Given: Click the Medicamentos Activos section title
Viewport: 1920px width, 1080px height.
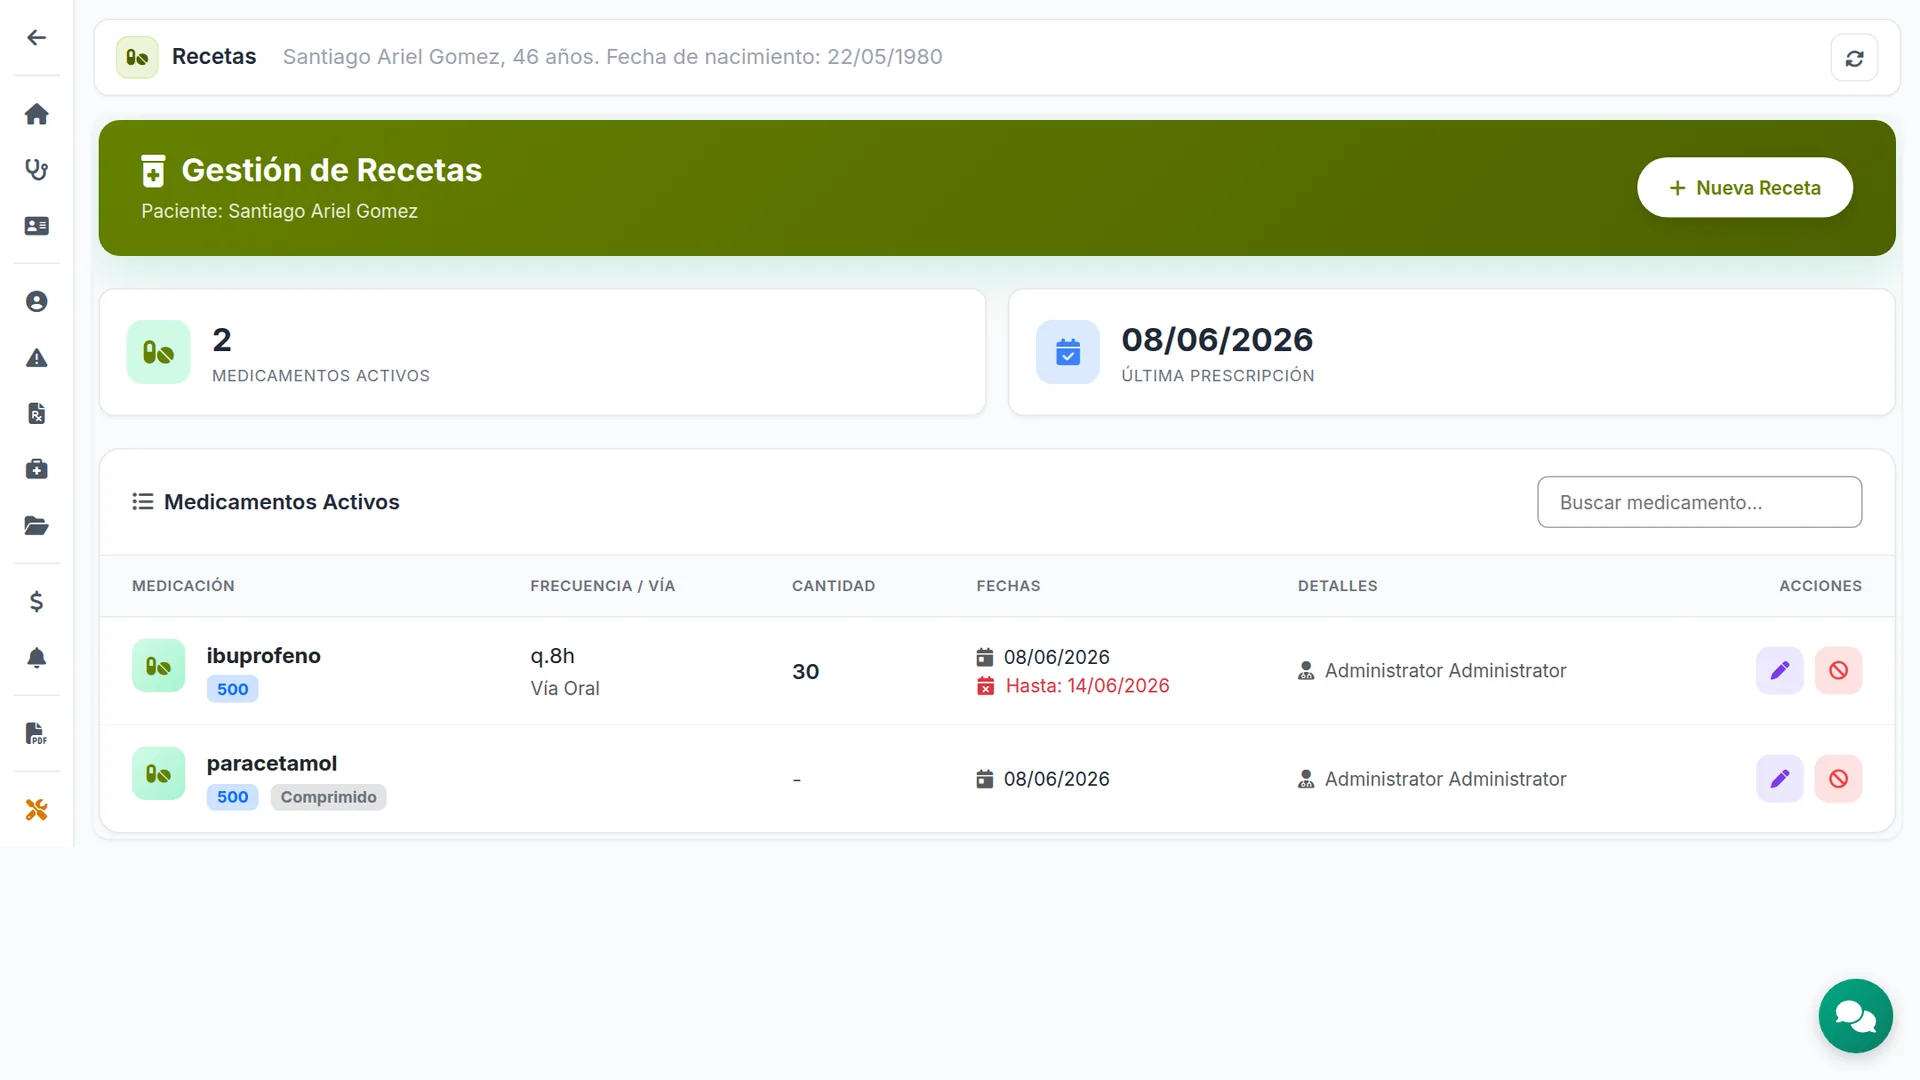Looking at the screenshot, I should 281,502.
